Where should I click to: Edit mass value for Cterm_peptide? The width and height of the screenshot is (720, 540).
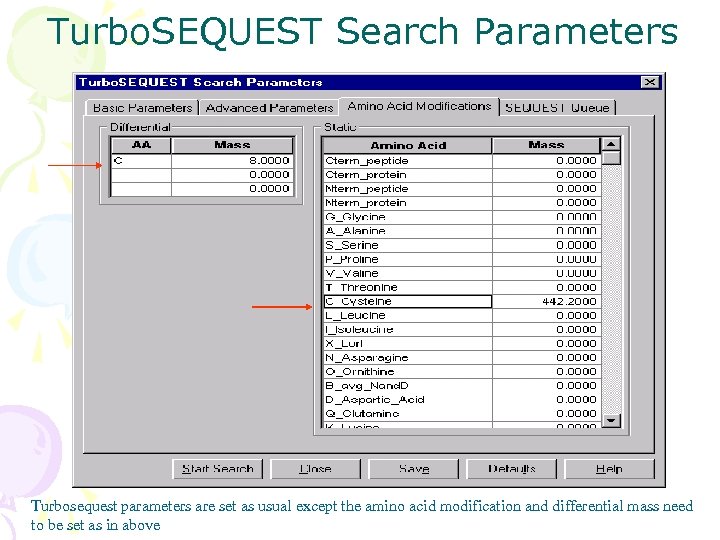[x=546, y=161]
